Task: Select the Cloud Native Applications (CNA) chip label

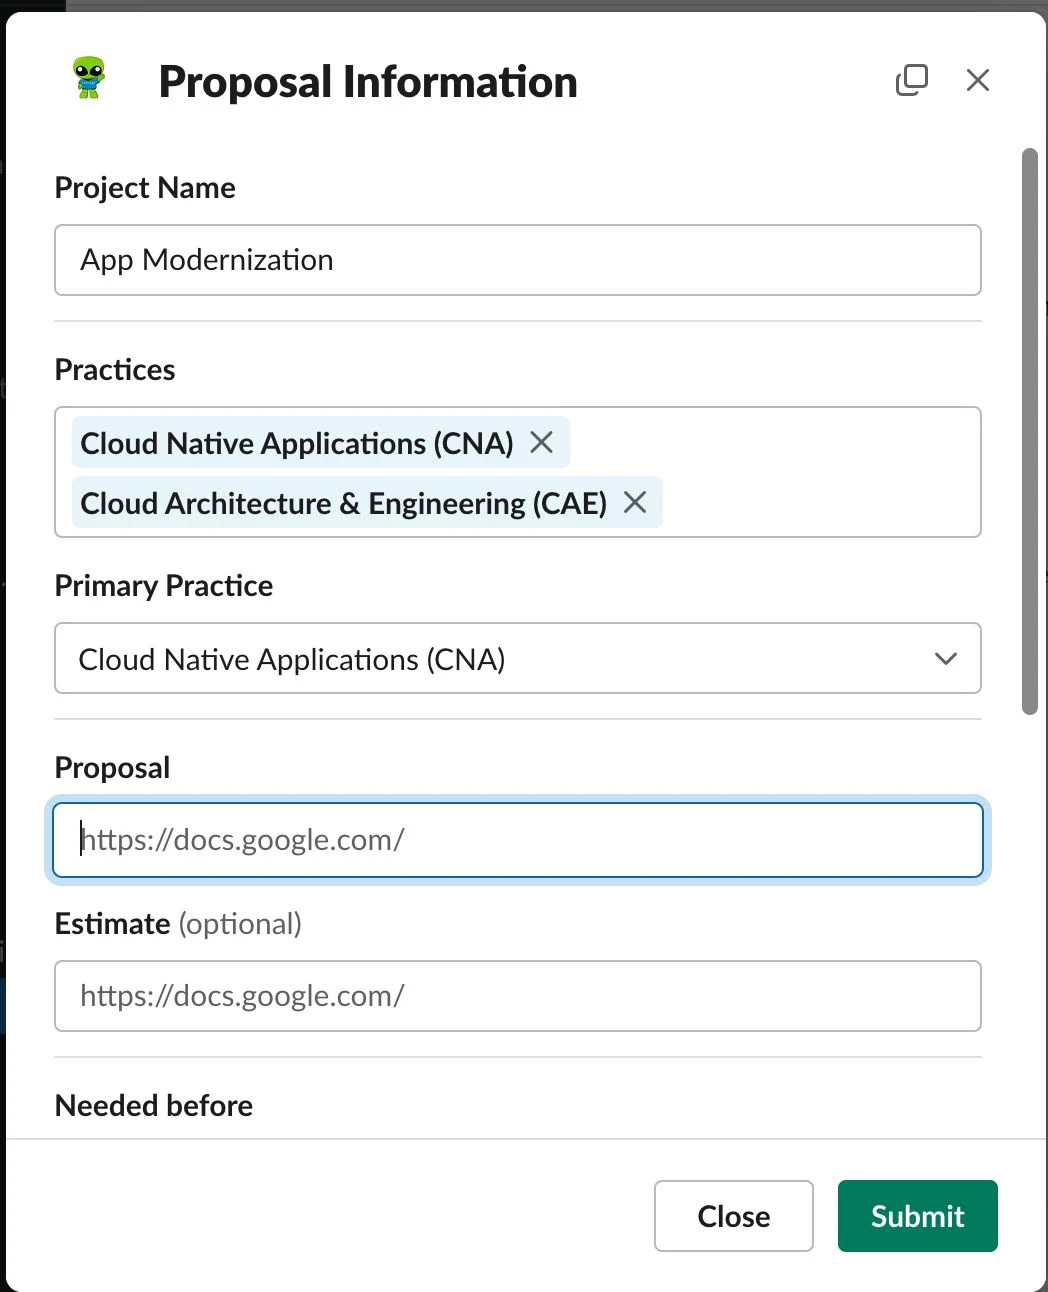Action: pyautogui.click(x=297, y=443)
